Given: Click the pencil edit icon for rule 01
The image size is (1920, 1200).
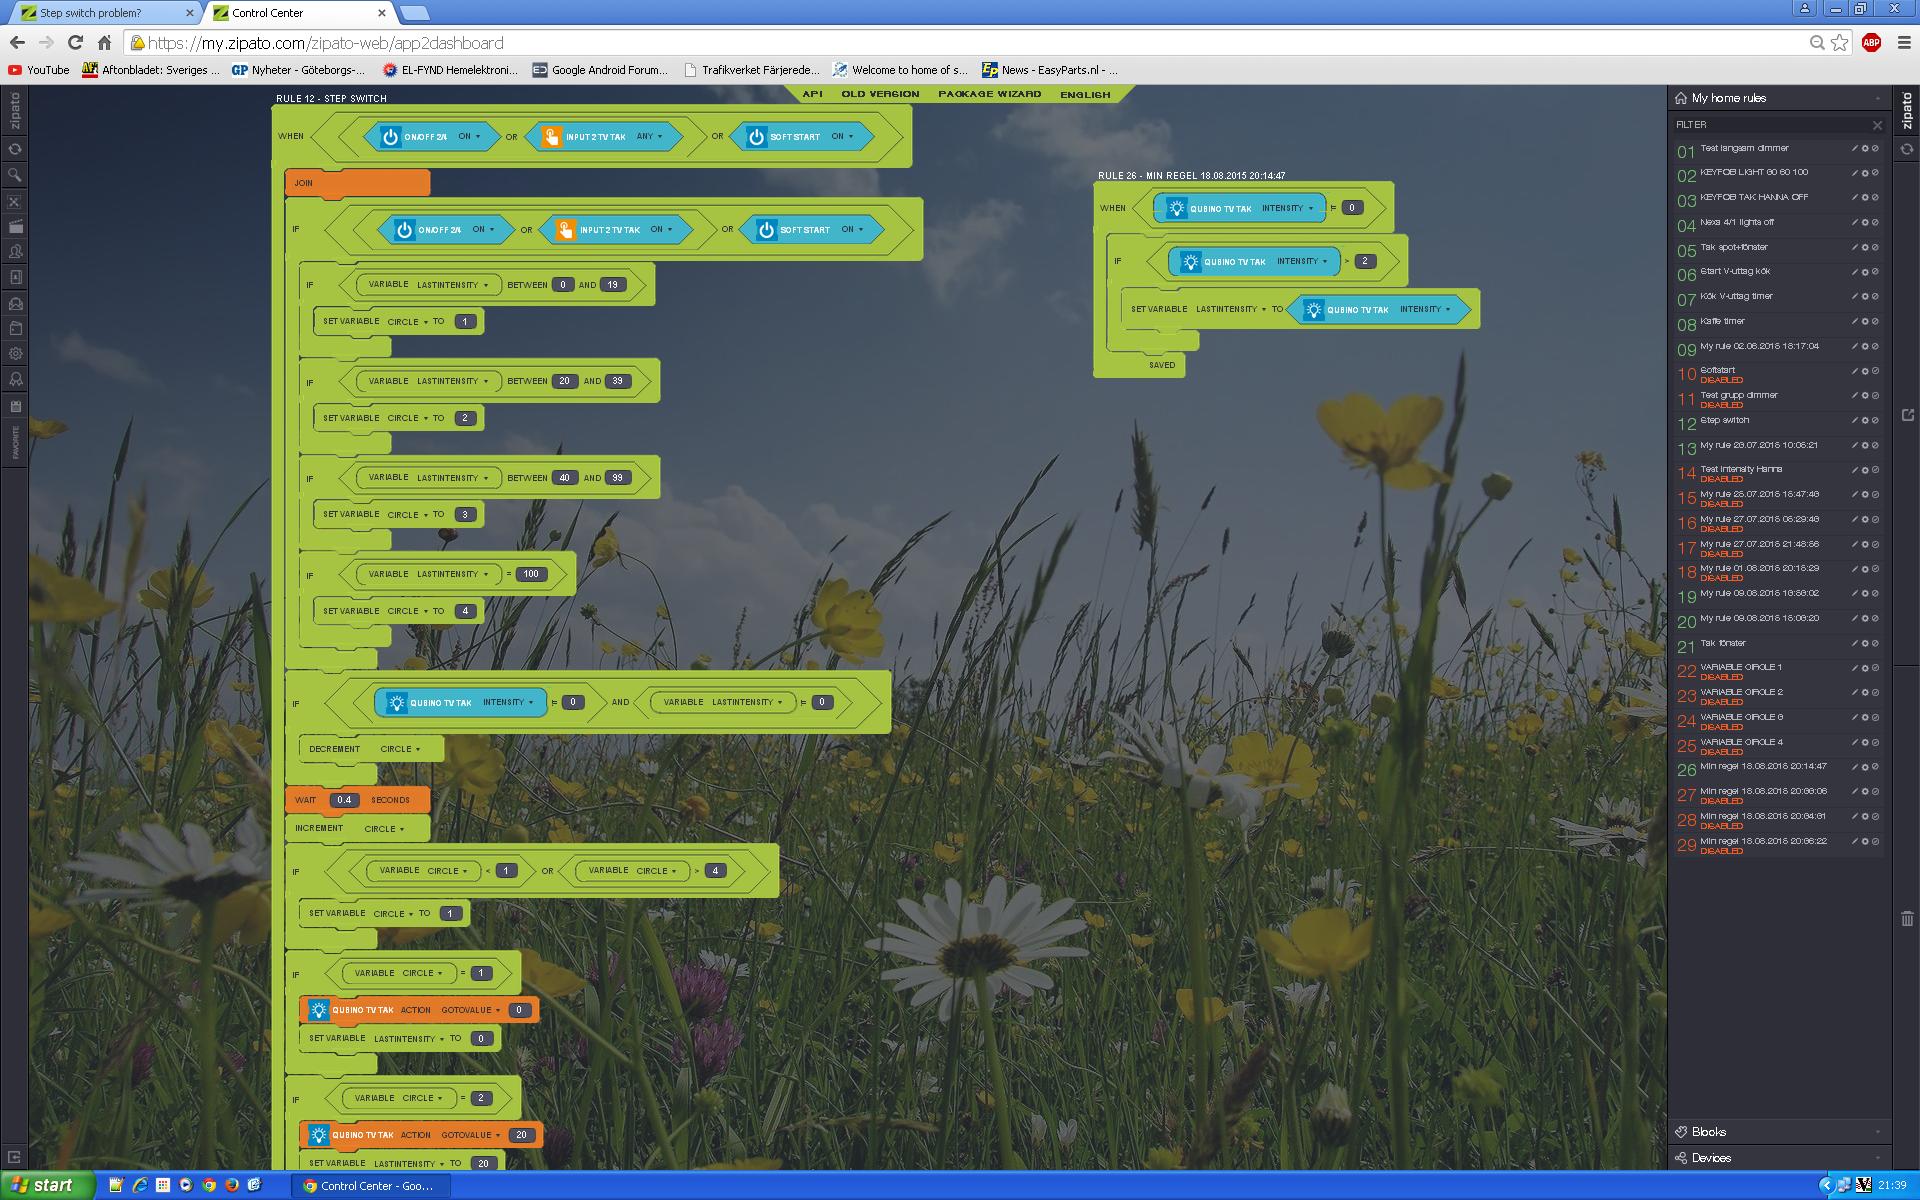Looking at the screenshot, I should [x=1854, y=148].
